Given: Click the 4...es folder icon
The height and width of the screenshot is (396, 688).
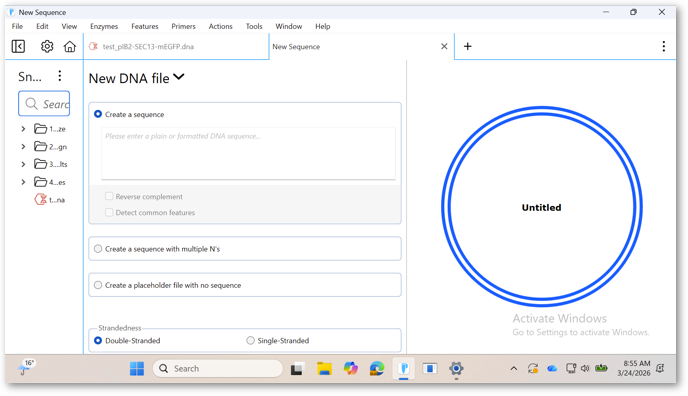Looking at the screenshot, I should [x=40, y=182].
